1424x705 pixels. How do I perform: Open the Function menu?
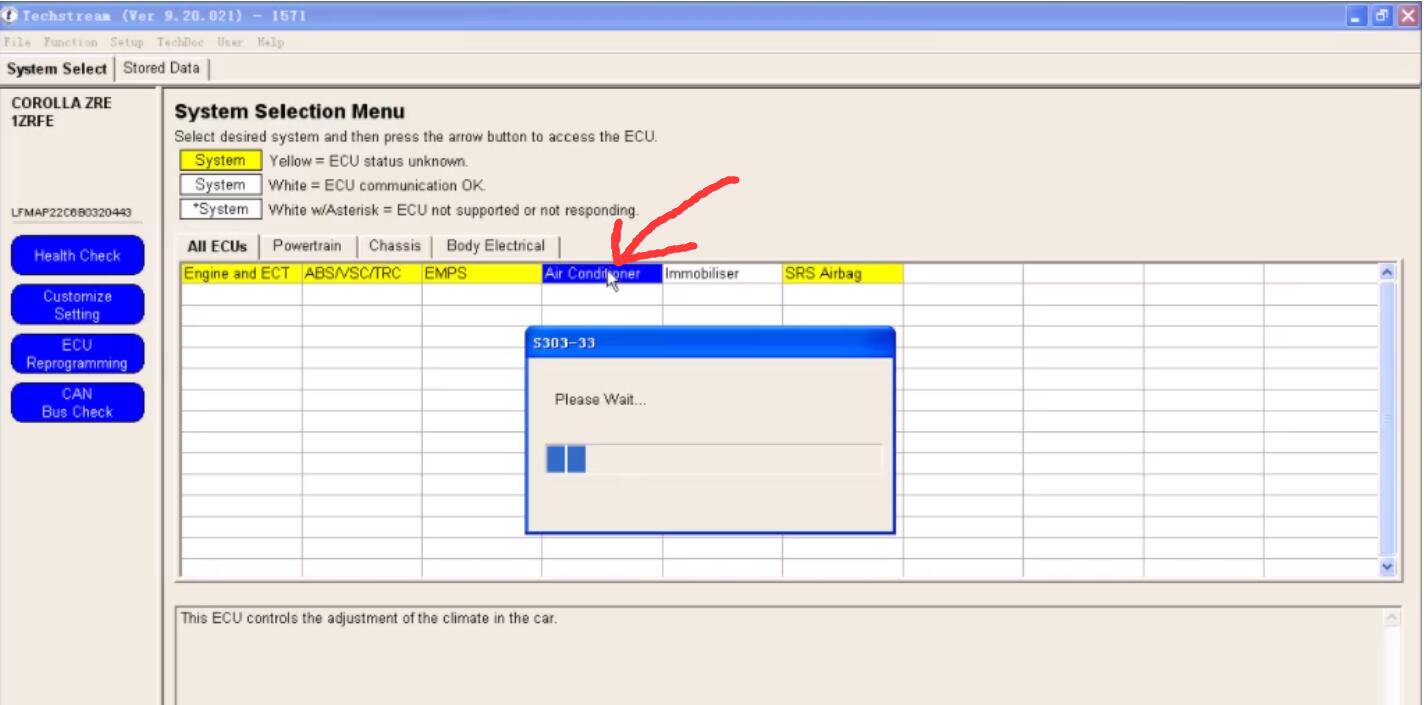tap(70, 42)
